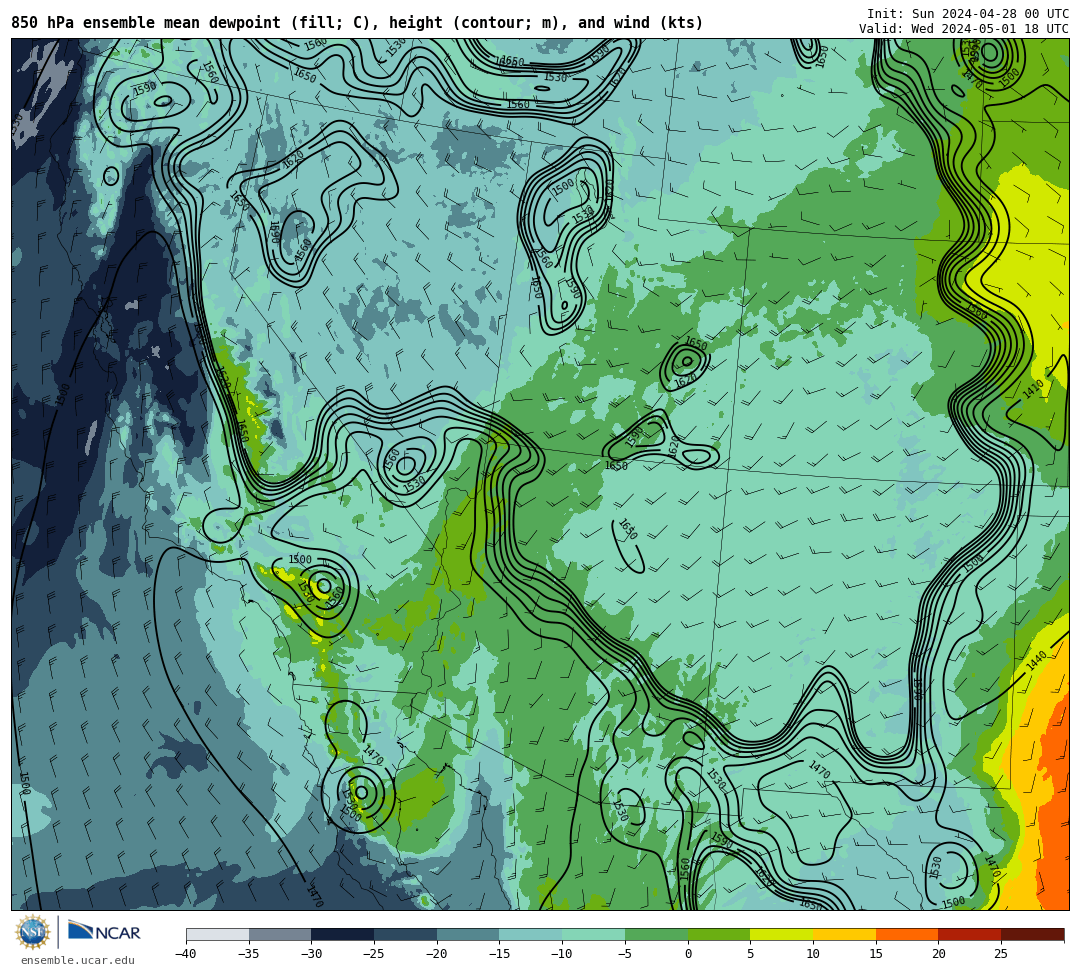Click the 1410 height contour label

pos(1033,389)
